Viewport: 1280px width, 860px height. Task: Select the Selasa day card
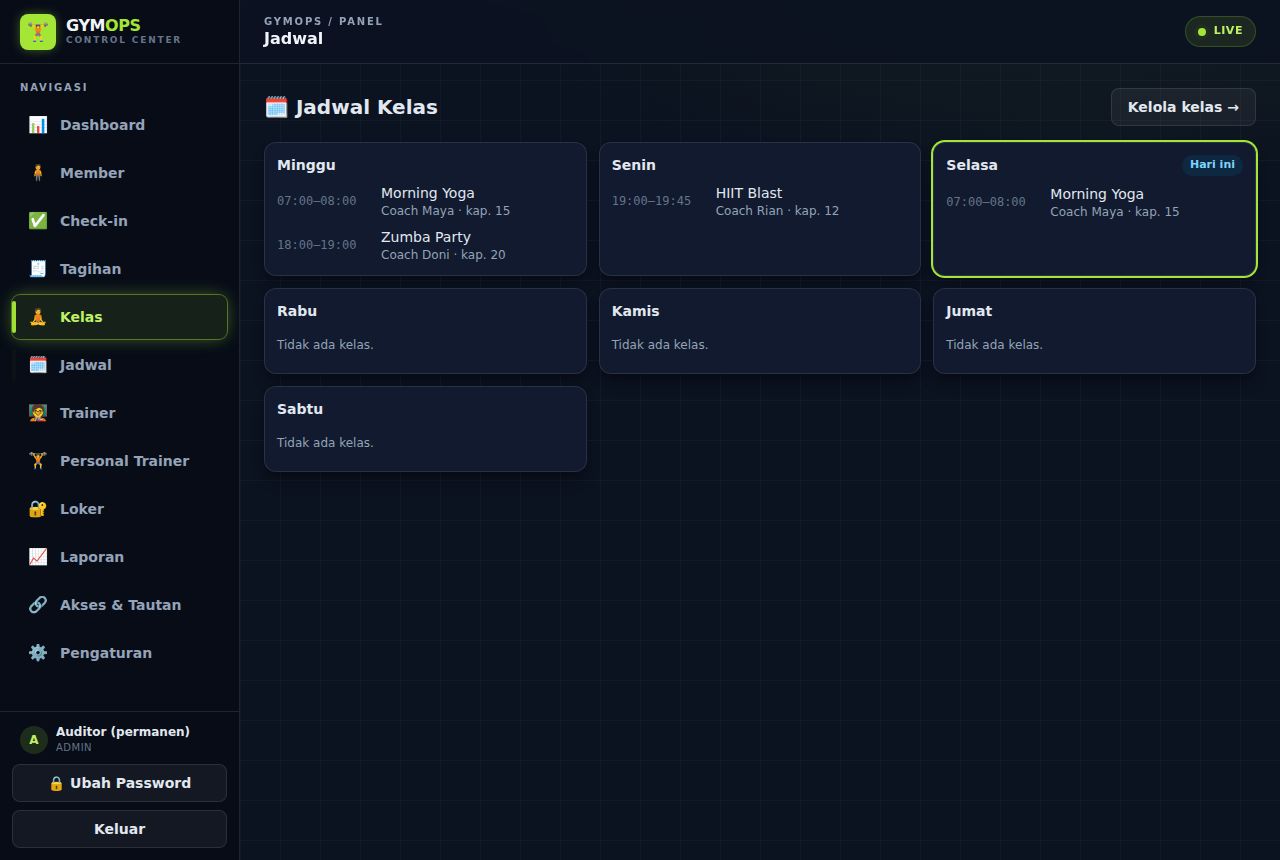tap(1094, 209)
